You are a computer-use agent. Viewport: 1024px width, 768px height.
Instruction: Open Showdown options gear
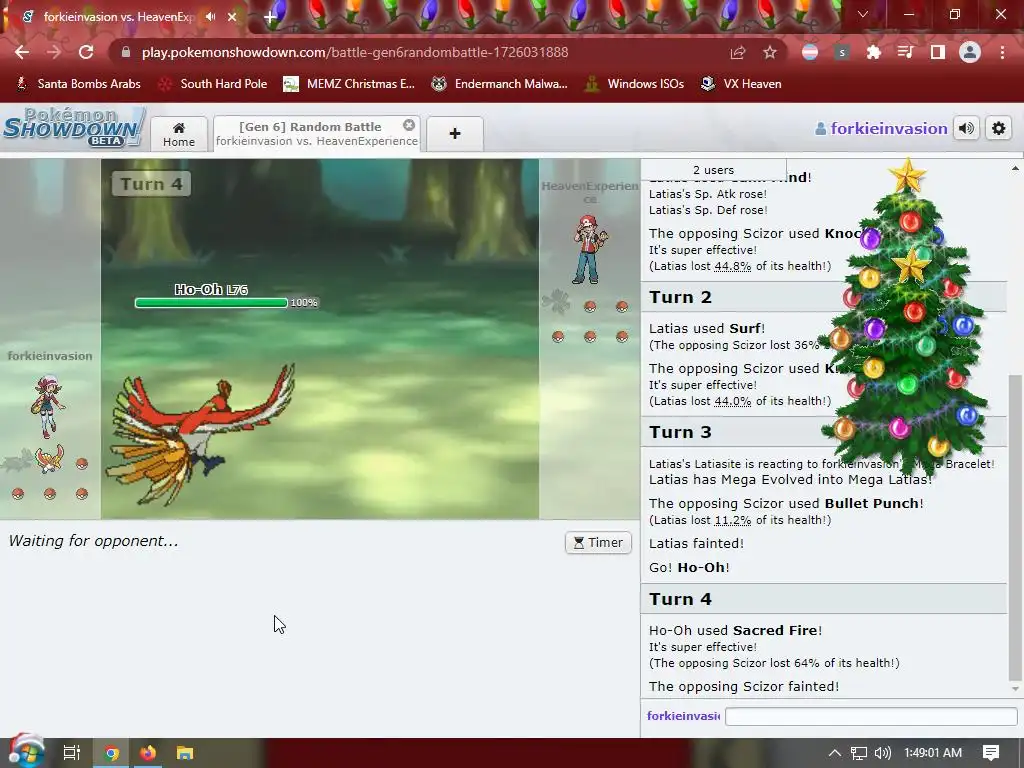(999, 129)
